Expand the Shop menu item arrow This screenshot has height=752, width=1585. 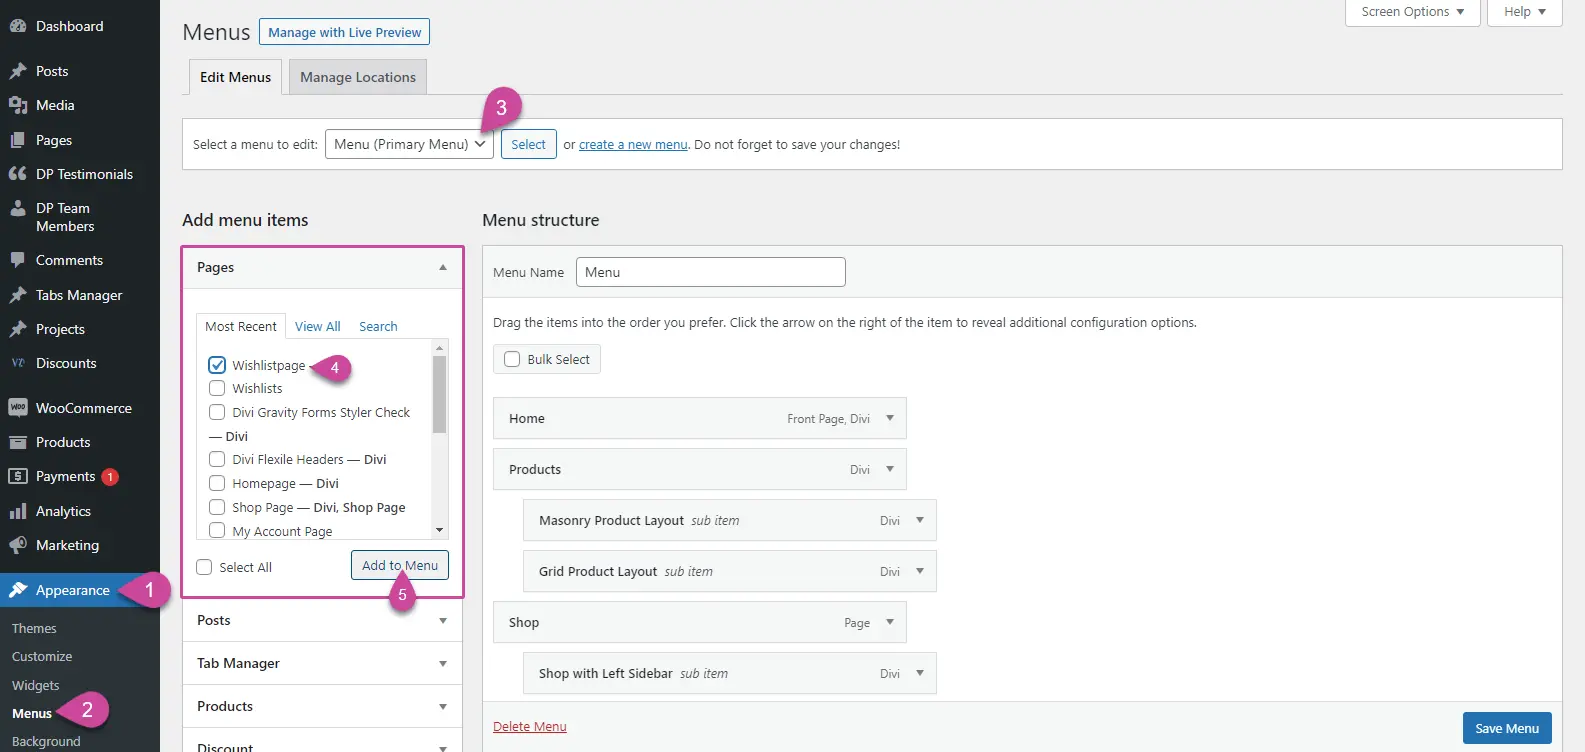[x=890, y=622]
